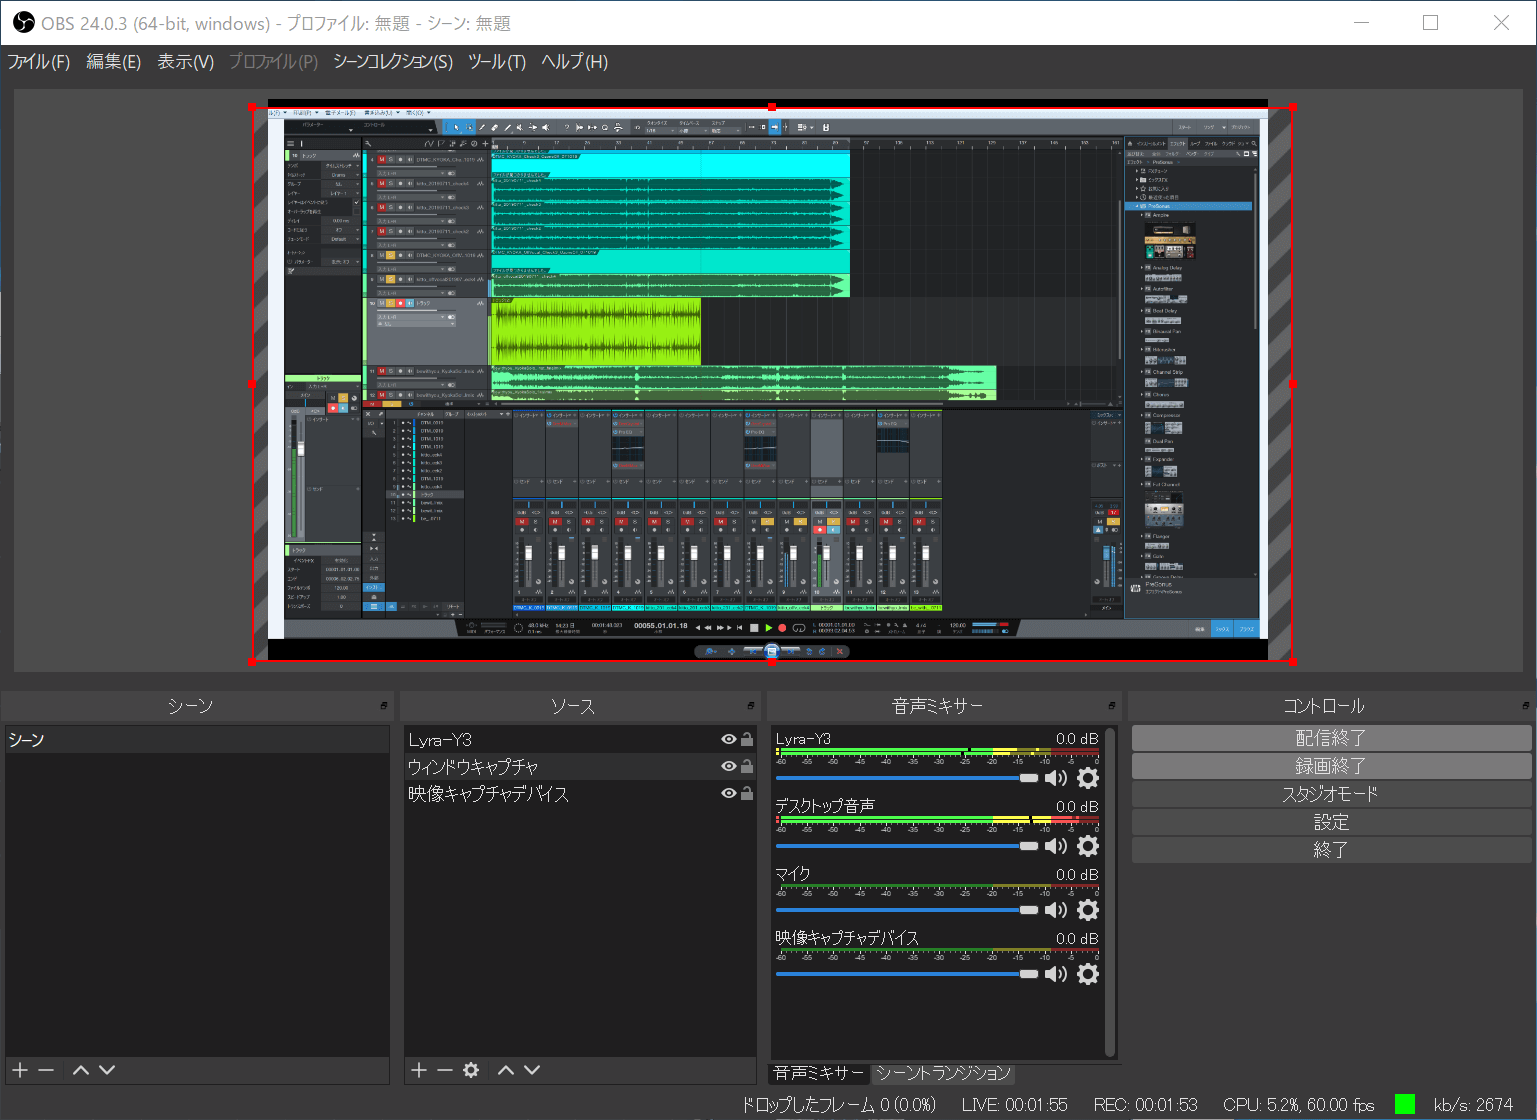Open 設定 from the controls panel
1537x1120 pixels.
1331,822
